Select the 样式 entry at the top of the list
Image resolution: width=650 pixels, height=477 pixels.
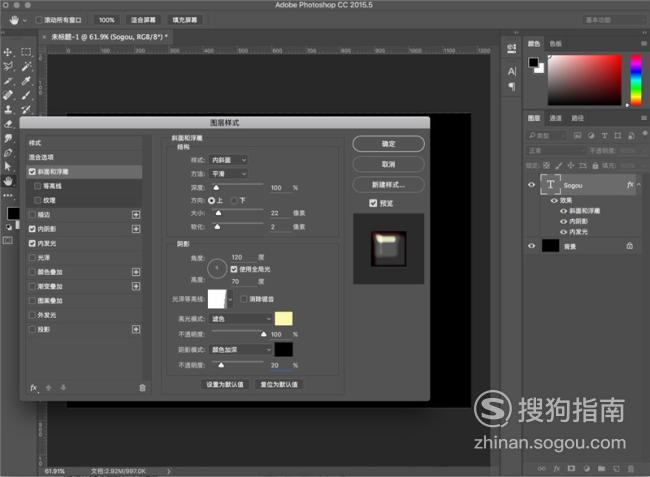[x=84, y=143]
